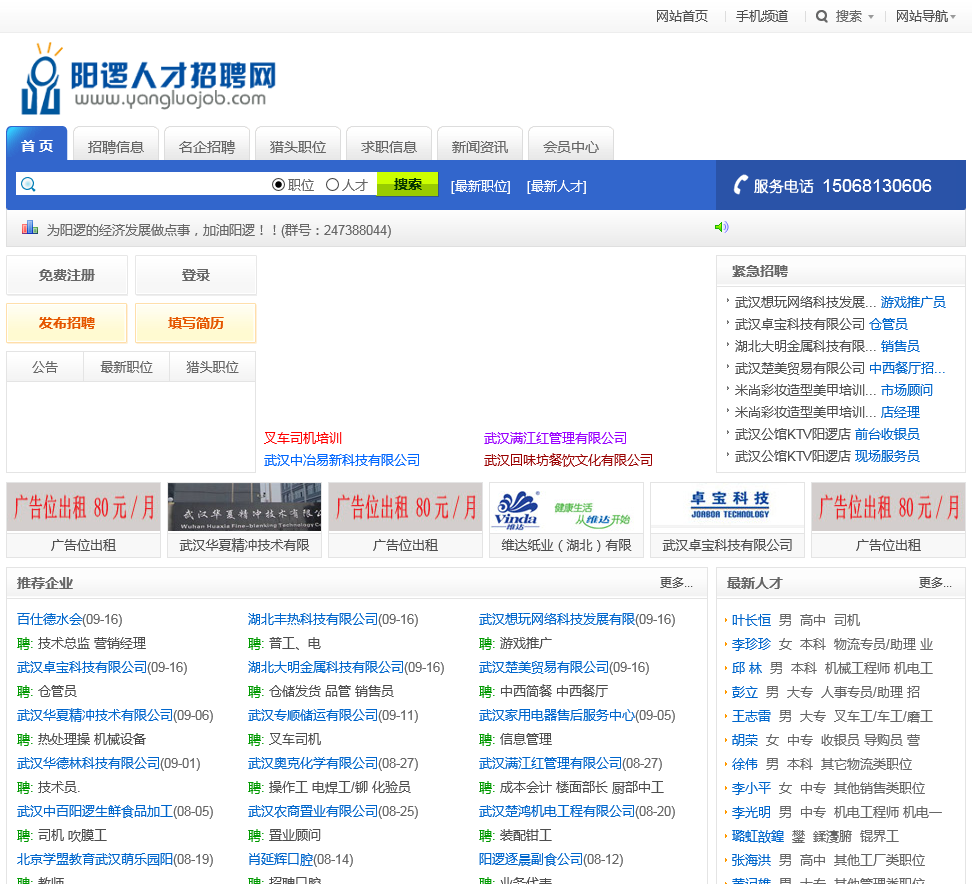Show 更多 in 推荐企业 section
Viewport: 972px width, 884px height.
(x=676, y=583)
